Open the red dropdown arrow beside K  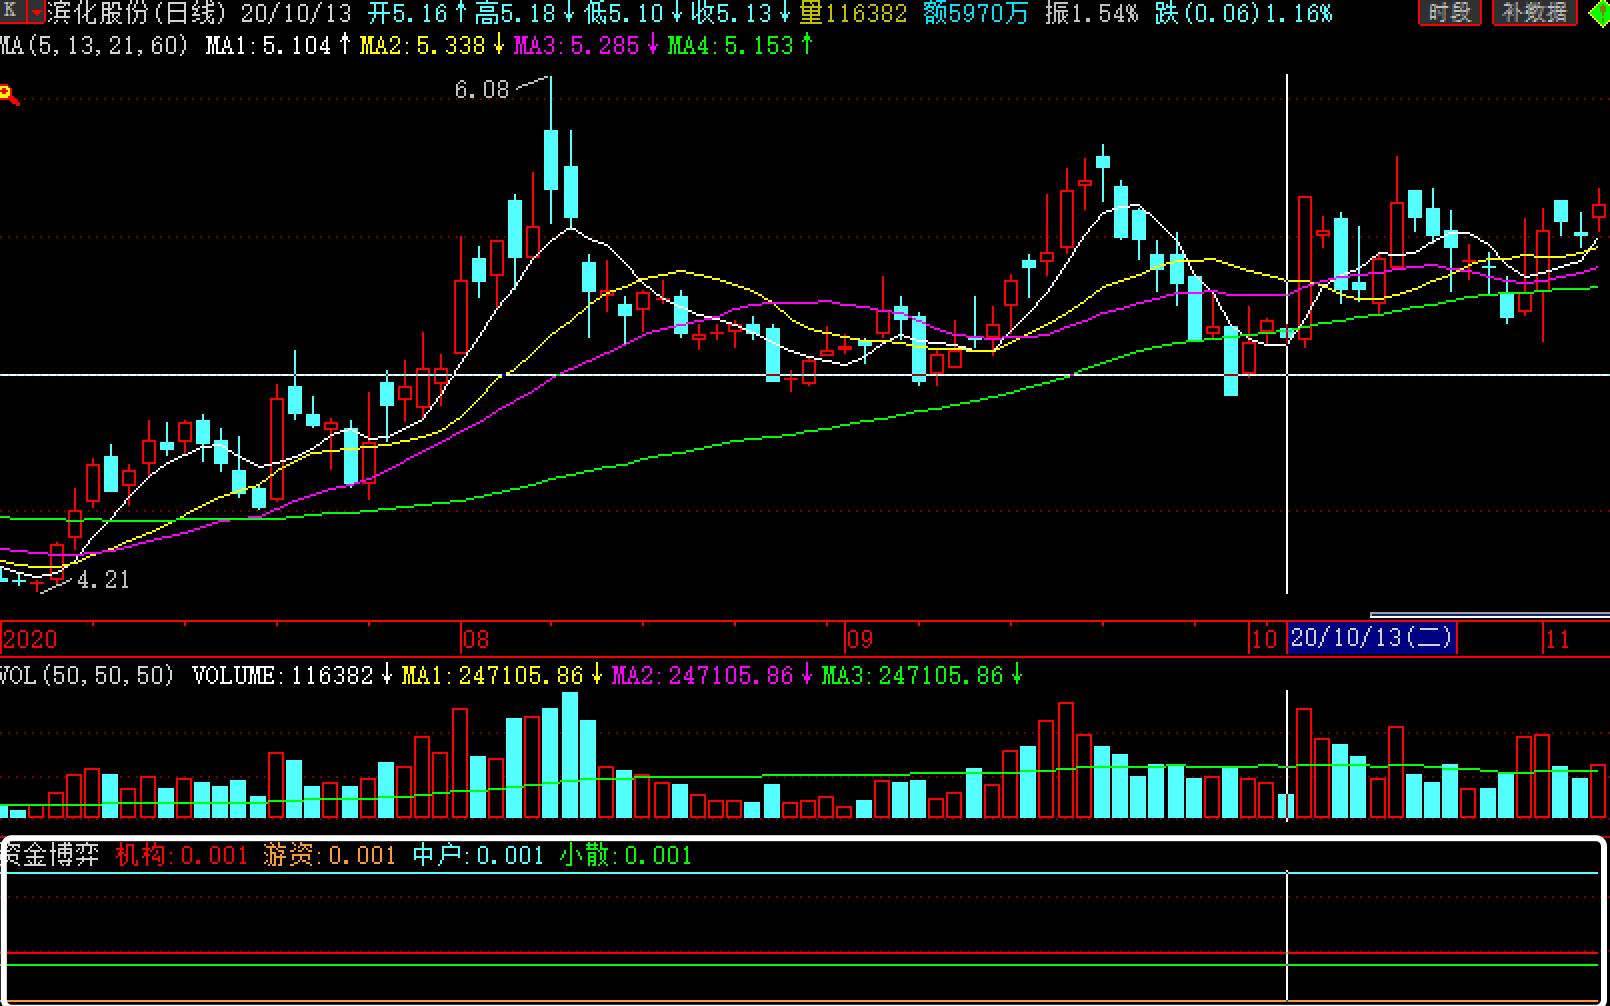pos(37,13)
